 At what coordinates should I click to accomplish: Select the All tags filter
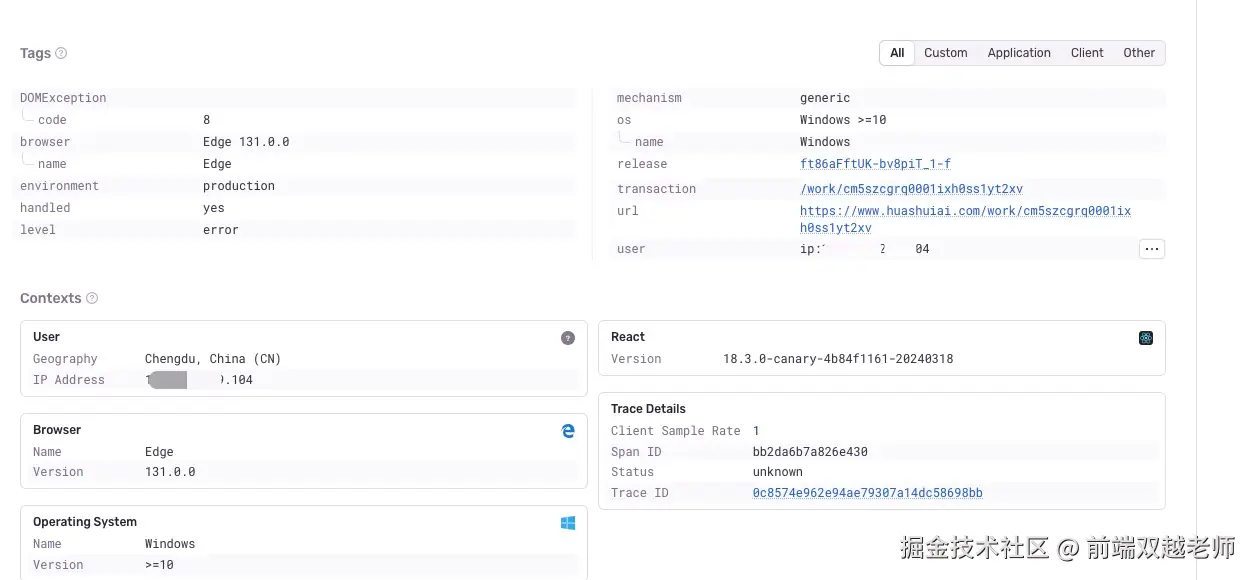click(897, 53)
